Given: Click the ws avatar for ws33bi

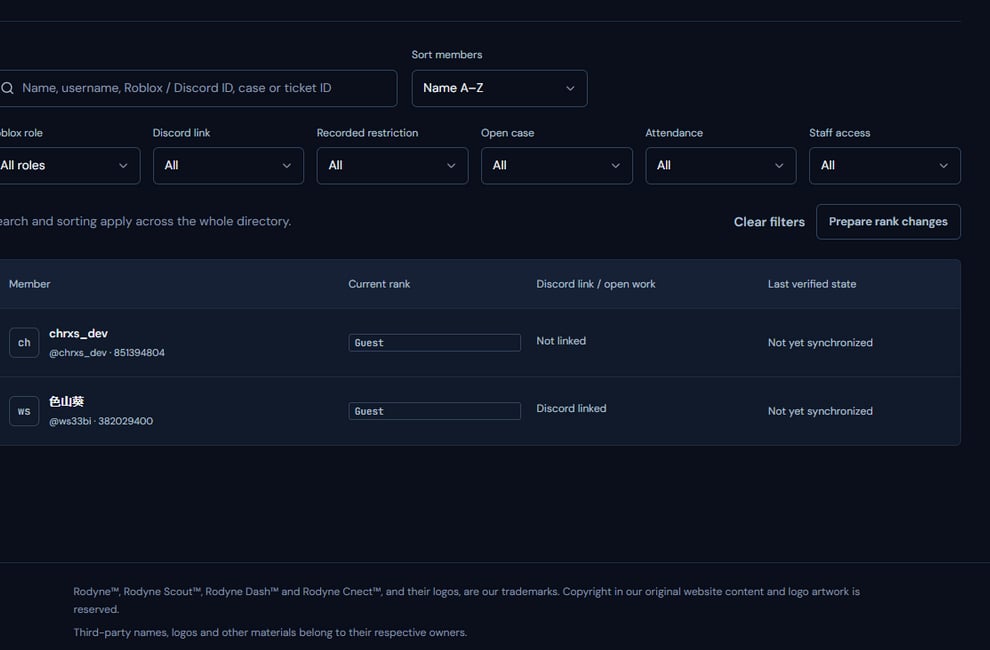Looking at the screenshot, I should (x=24, y=411).
